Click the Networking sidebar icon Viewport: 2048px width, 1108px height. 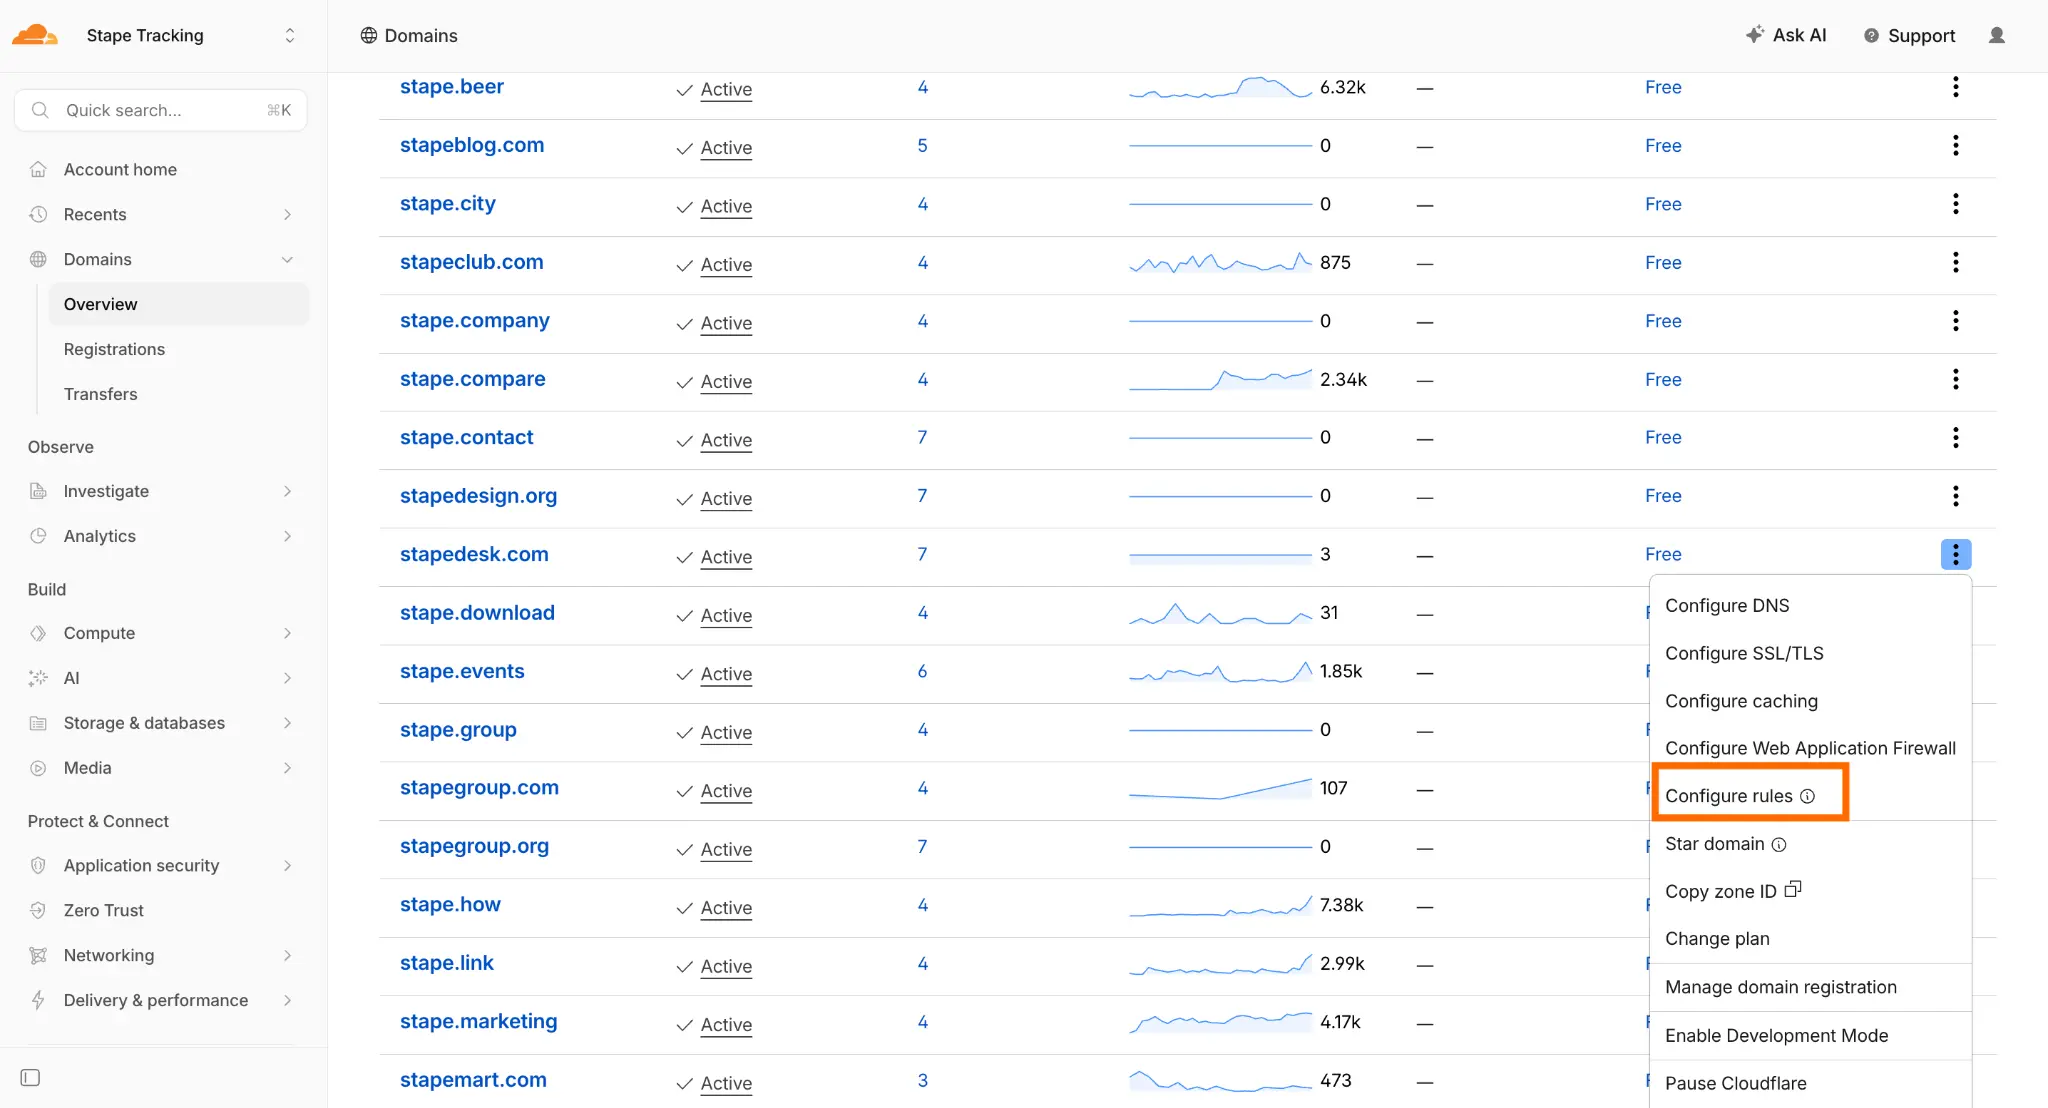click(x=38, y=955)
